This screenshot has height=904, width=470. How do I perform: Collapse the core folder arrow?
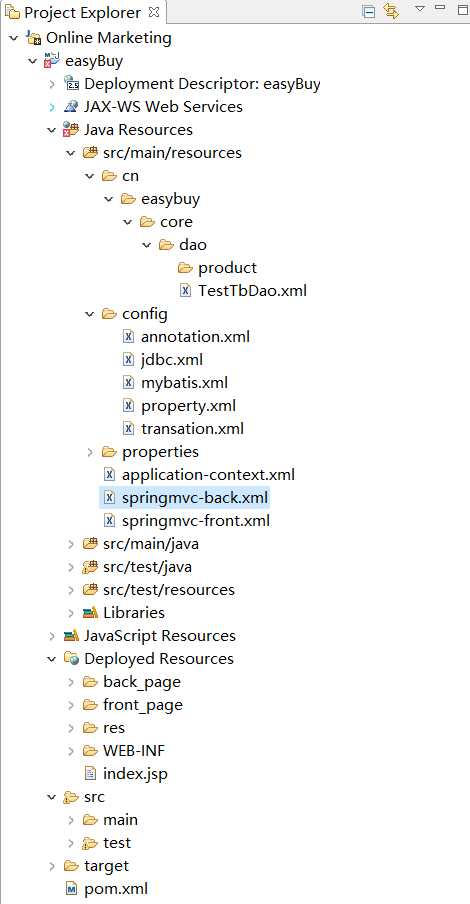tap(128, 222)
